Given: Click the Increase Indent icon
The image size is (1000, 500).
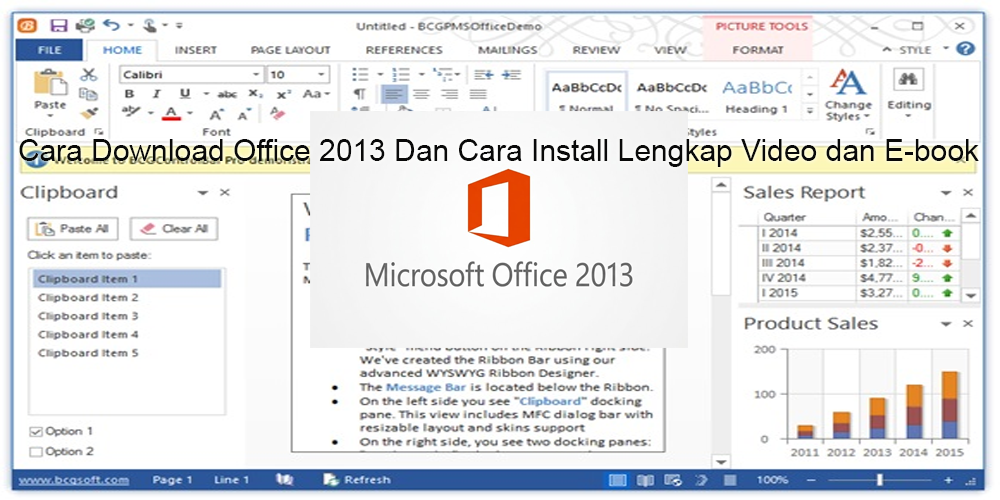Looking at the screenshot, I should (x=511, y=75).
